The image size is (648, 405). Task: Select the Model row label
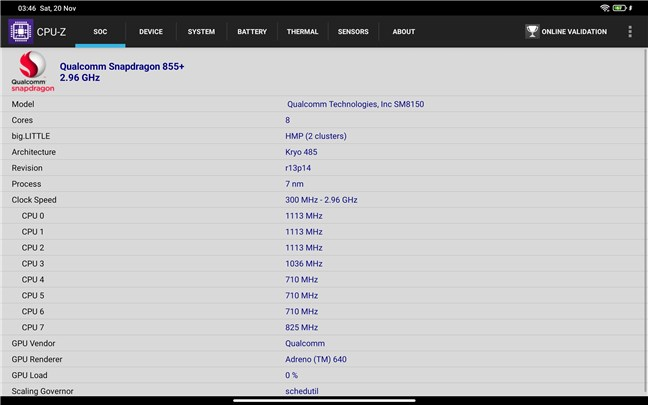coord(23,104)
